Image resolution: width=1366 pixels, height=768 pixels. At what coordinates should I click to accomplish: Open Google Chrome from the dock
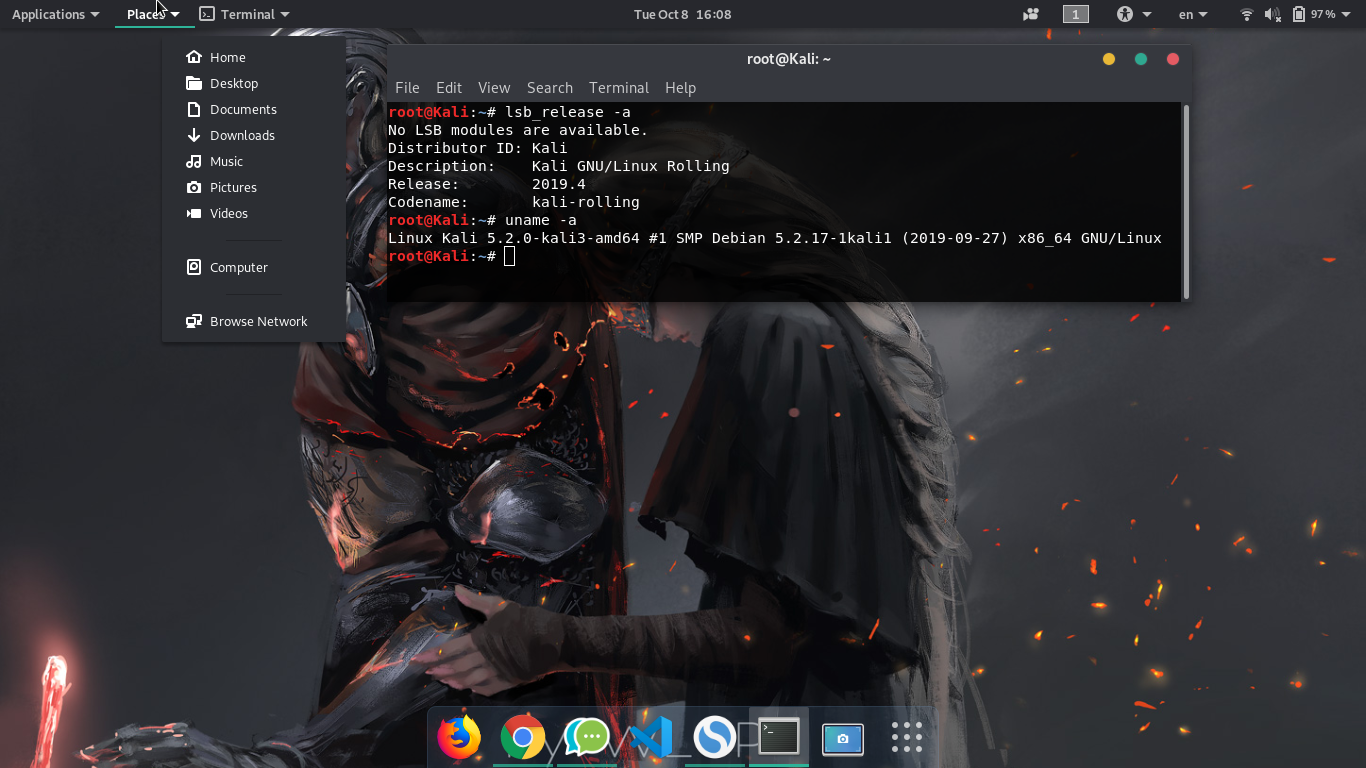tap(523, 738)
